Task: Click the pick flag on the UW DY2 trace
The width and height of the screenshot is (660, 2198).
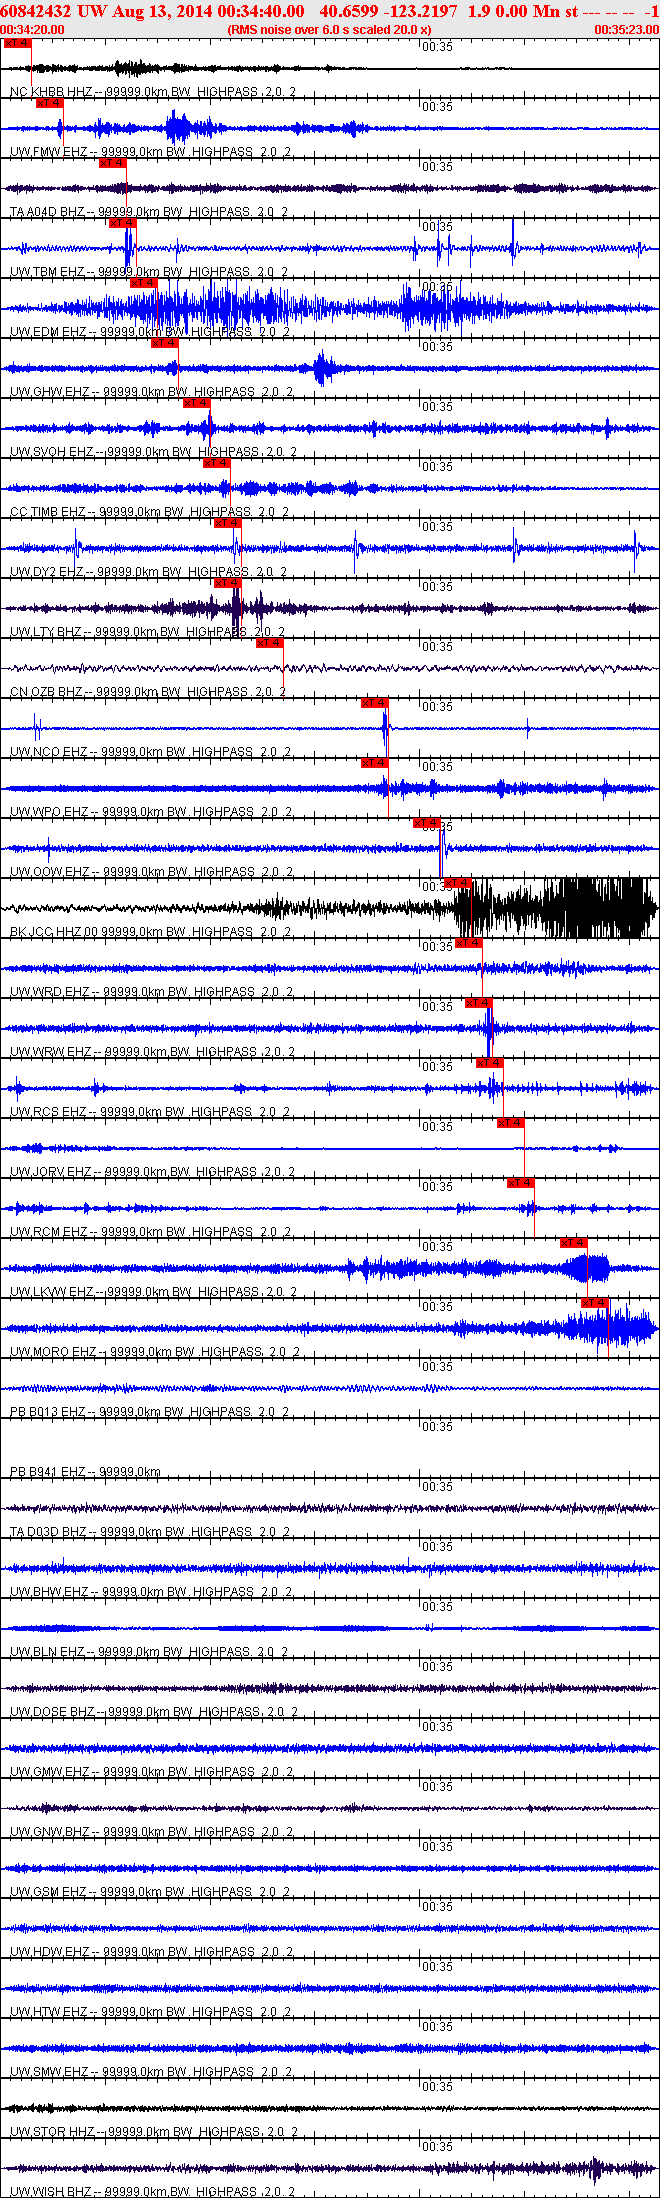Action: (x=227, y=523)
